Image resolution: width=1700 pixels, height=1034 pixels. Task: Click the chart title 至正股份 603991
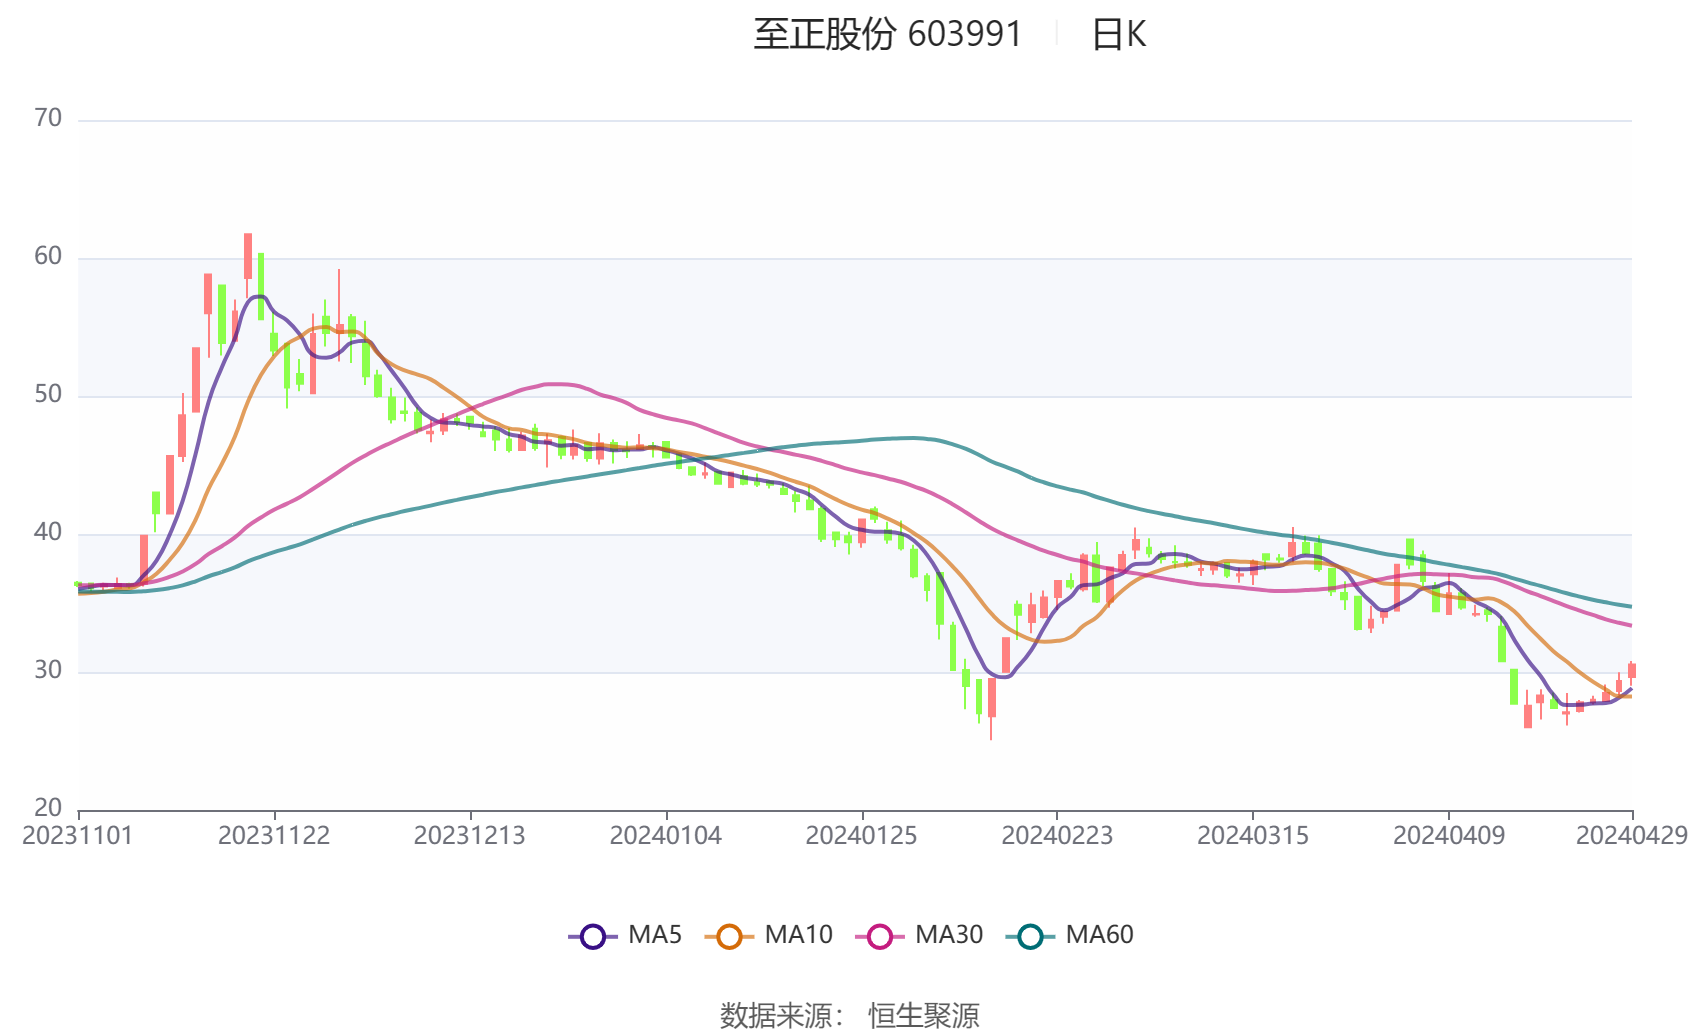point(888,34)
